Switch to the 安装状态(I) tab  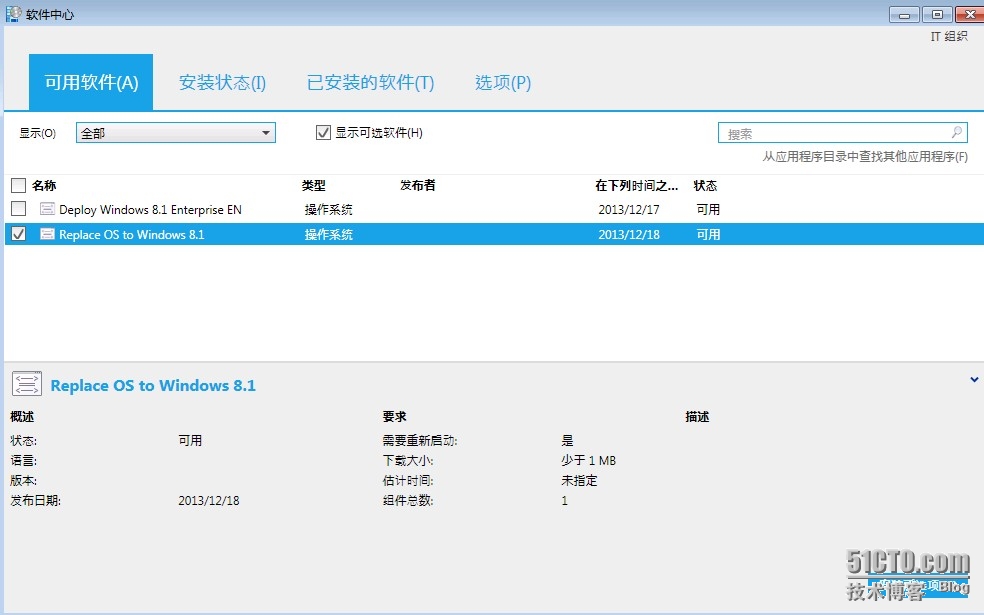pyautogui.click(x=222, y=82)
